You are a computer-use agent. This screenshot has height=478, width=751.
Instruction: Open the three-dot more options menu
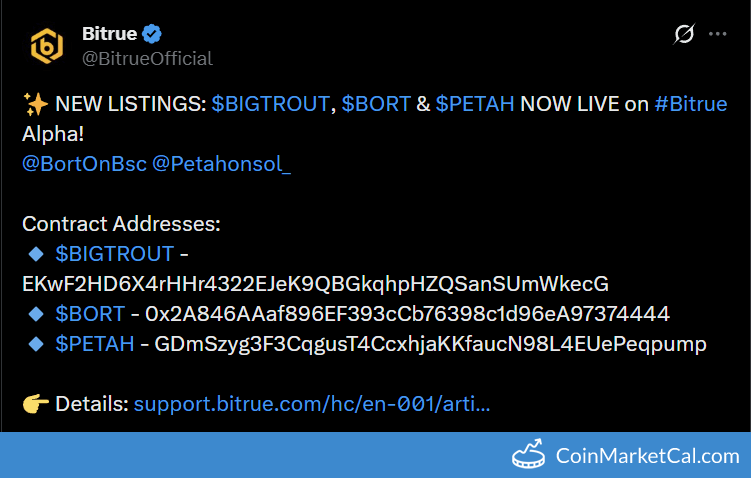point(718,34)
